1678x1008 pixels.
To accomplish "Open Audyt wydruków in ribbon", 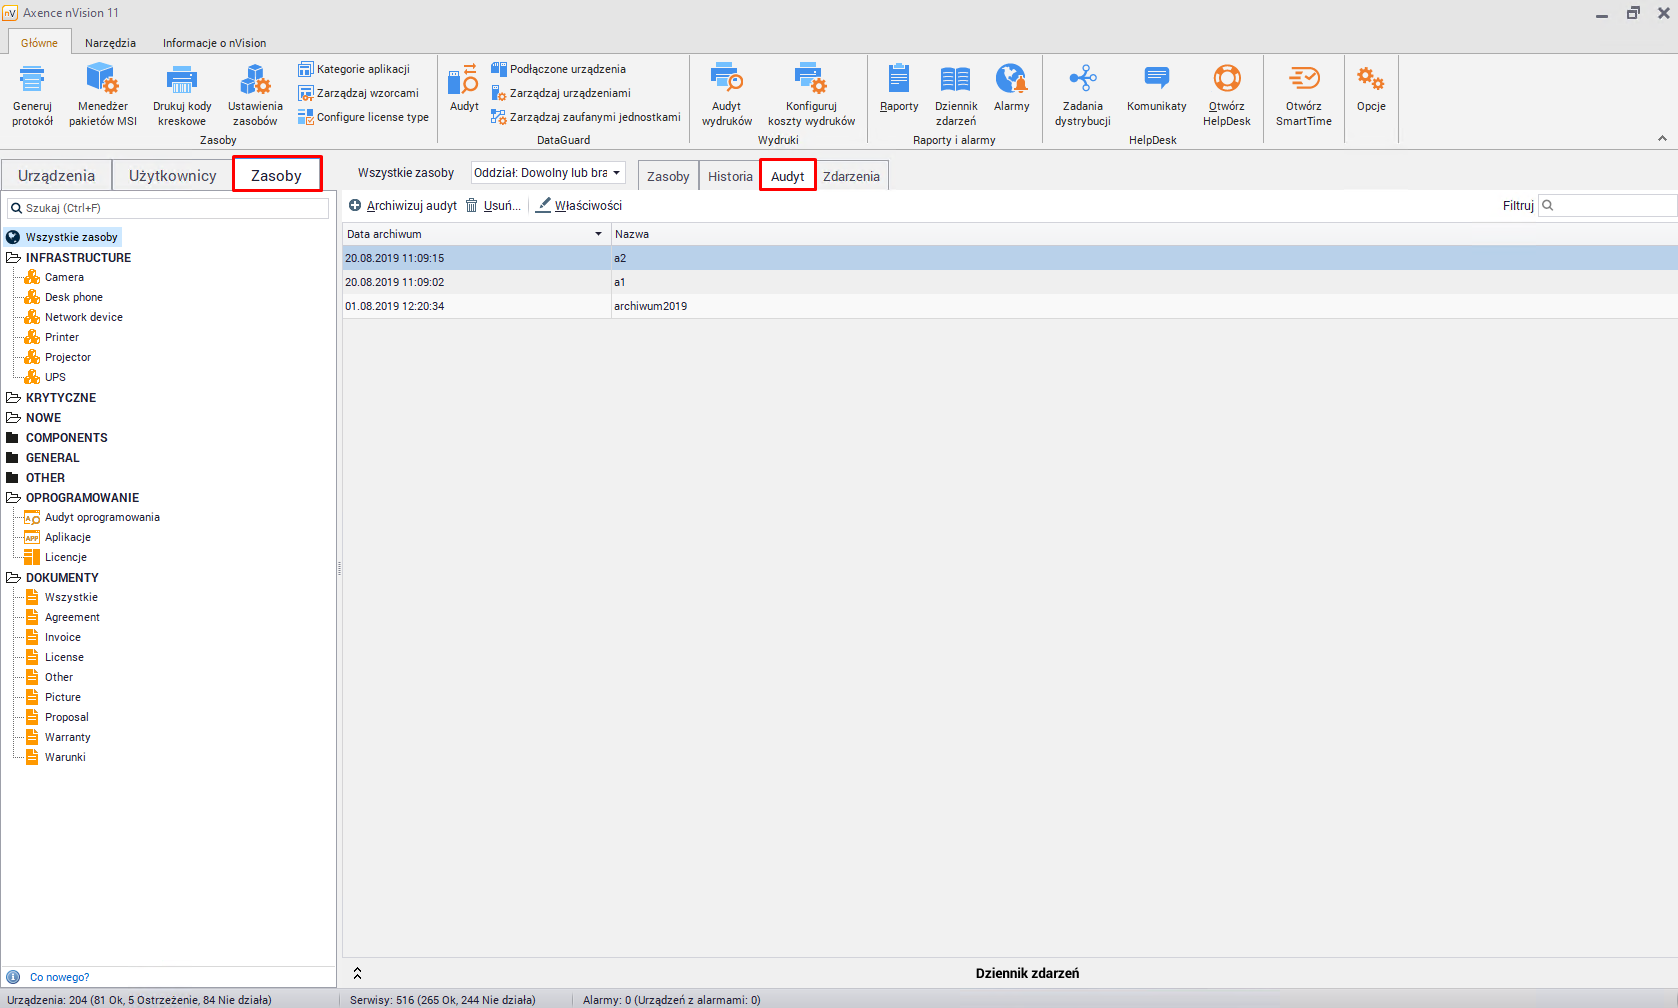I will pos(726,80).
